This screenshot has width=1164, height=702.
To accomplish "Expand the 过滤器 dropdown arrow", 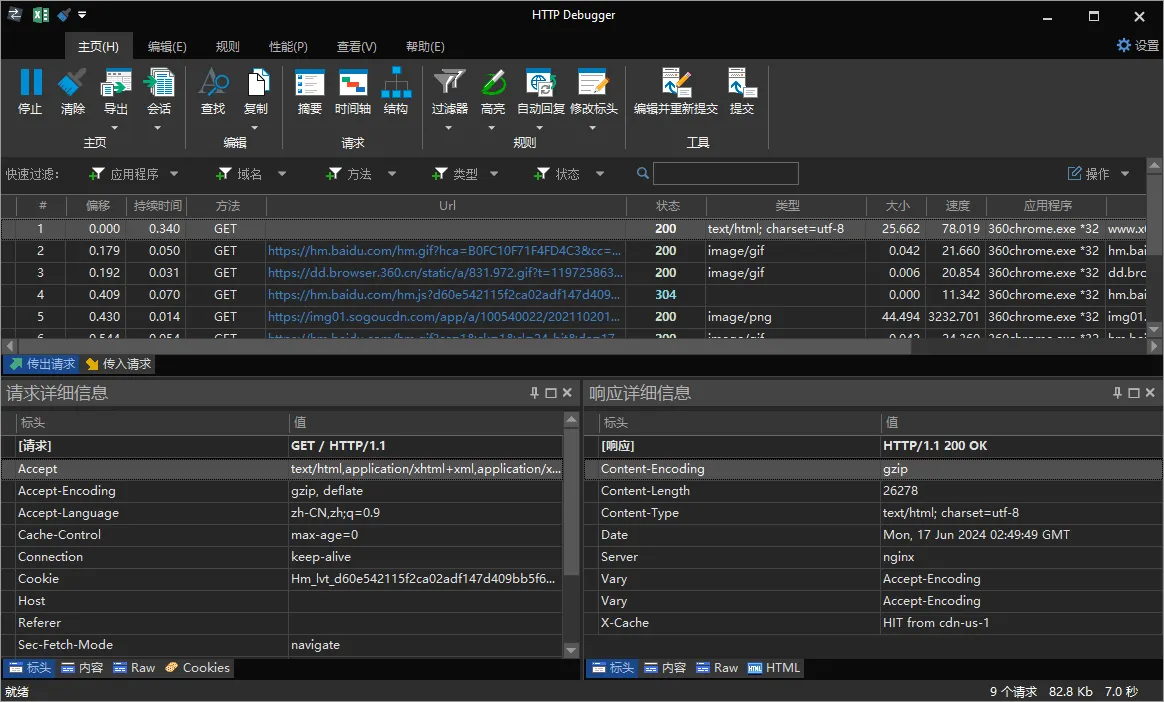I will click(448, 128).
